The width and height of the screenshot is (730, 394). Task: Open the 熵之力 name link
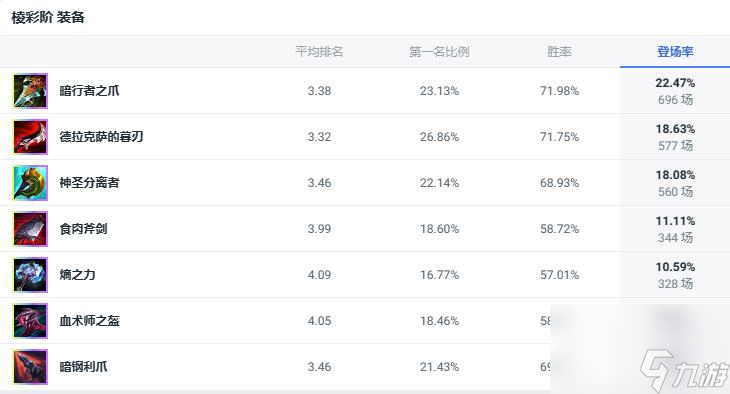point(77,275)
